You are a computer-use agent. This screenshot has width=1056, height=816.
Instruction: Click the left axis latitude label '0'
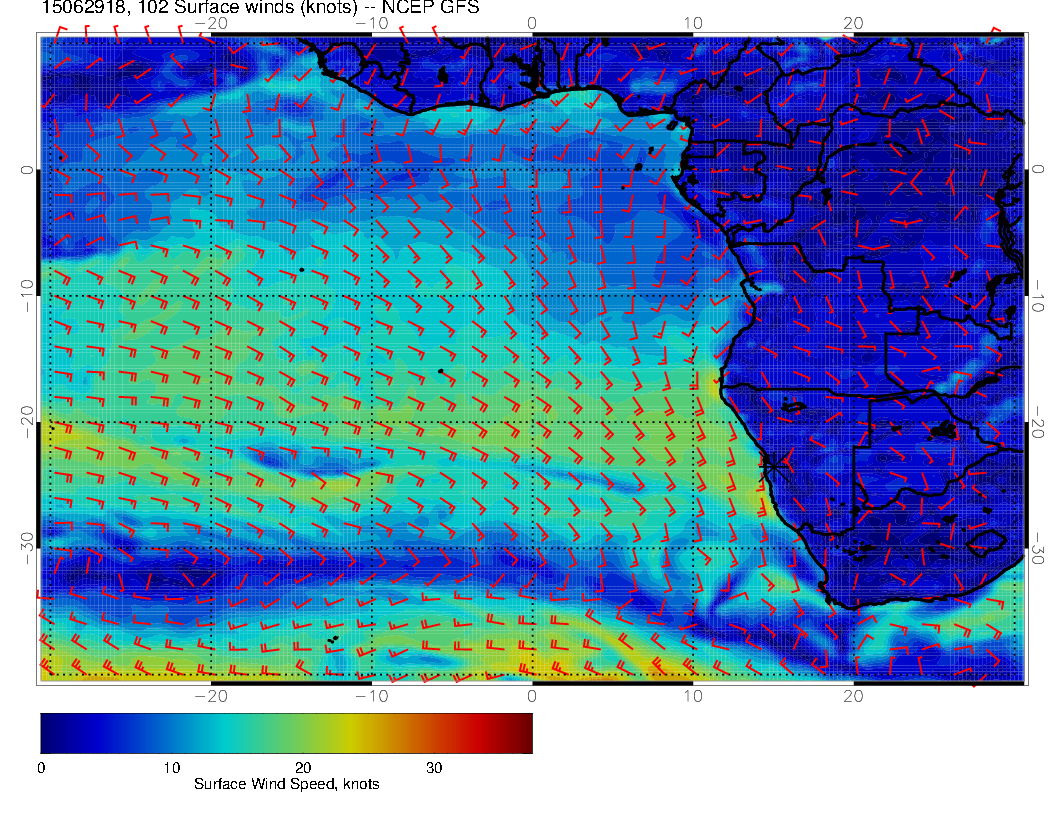27,170
